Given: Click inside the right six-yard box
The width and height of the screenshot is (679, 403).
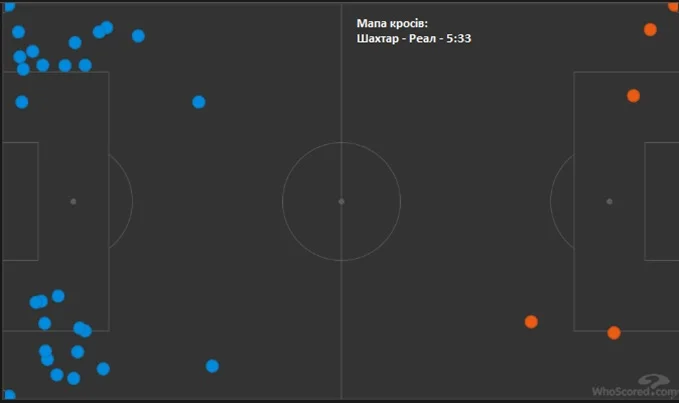Looking at the screenshot, I should coord(660,201).
